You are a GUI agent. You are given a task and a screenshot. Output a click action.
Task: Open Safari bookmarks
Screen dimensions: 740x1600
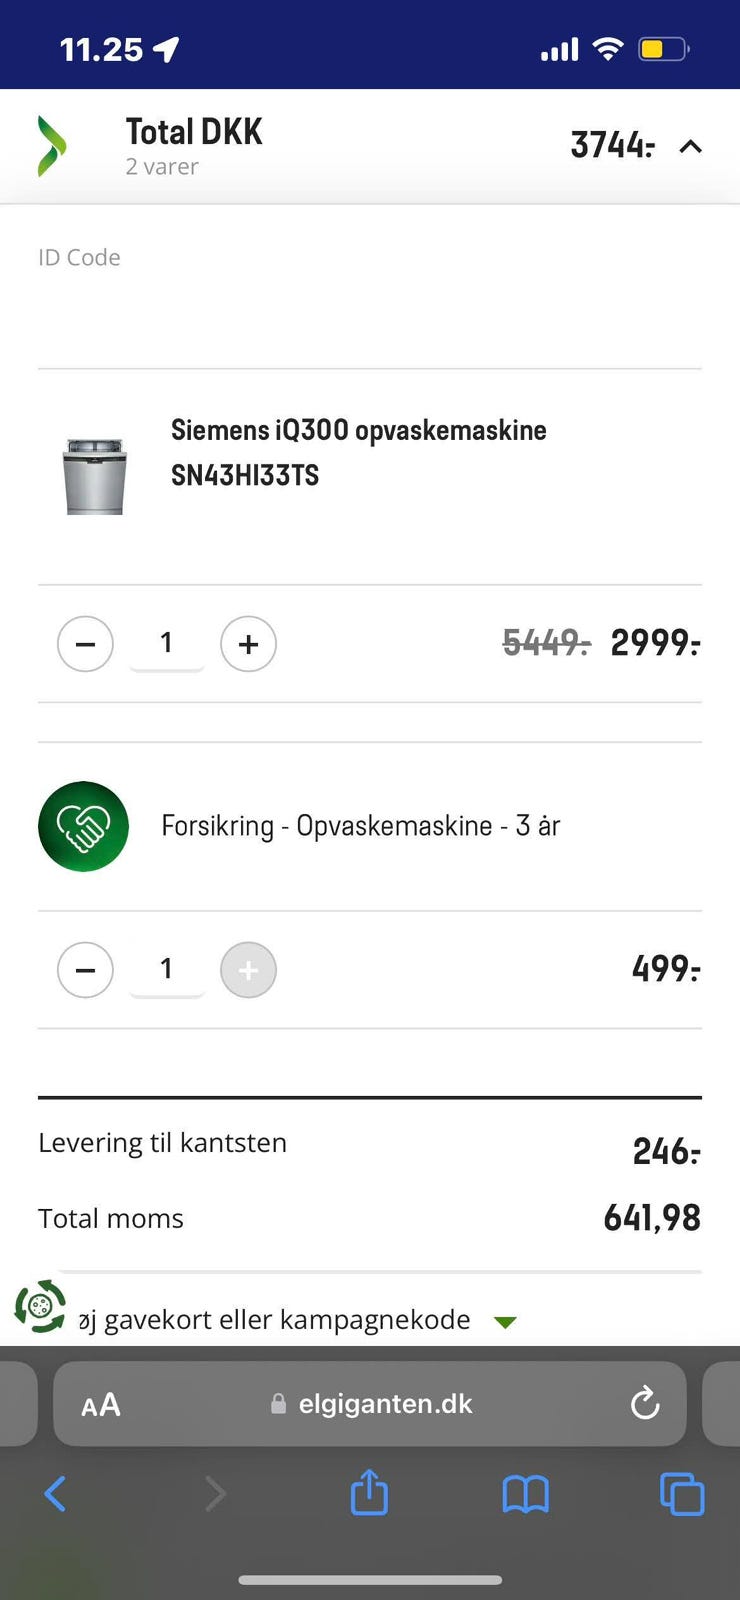525,1494
